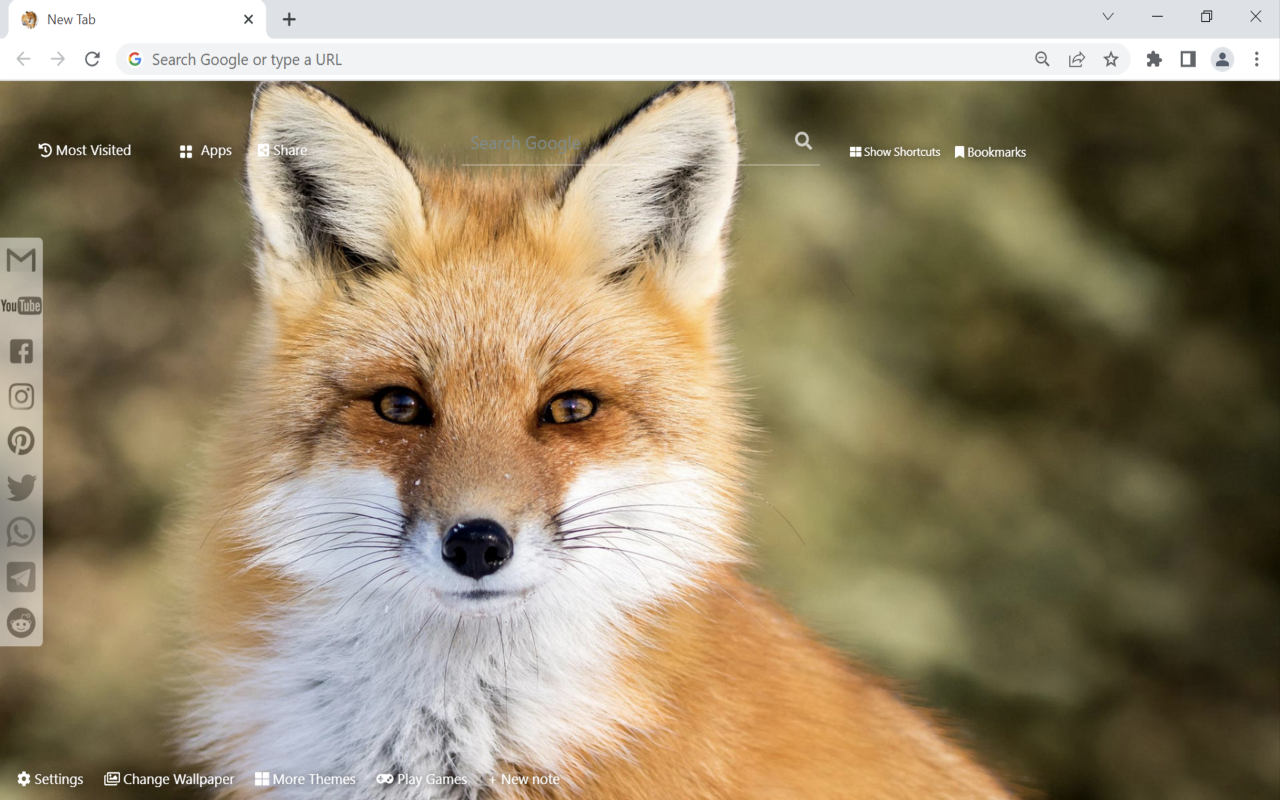Add a New note

pos(524,779)
